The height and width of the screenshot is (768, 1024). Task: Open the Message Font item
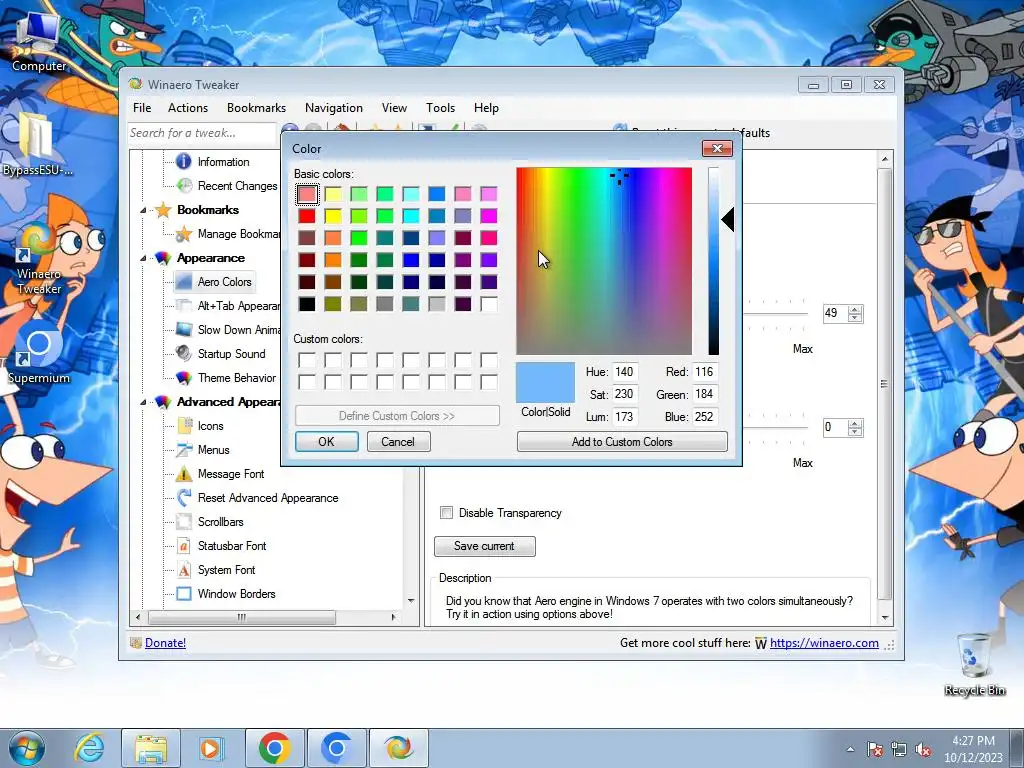click(x=231, y=473)
